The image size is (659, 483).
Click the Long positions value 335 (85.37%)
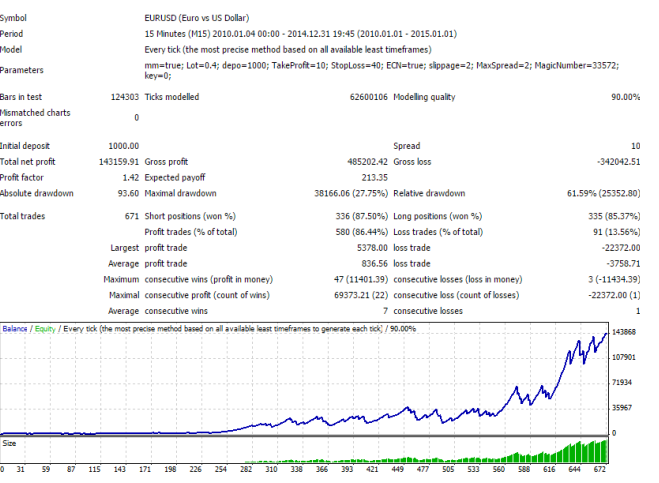pyautogui.click(x=614, y=216)
